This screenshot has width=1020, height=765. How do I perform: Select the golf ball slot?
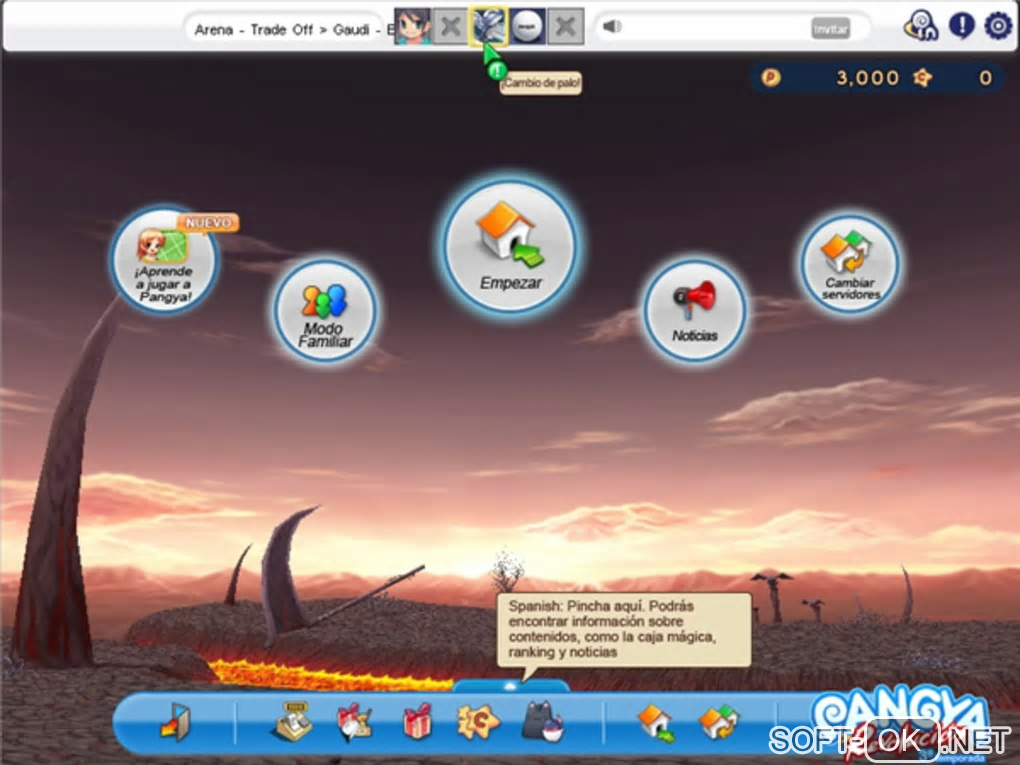[527, 27]
